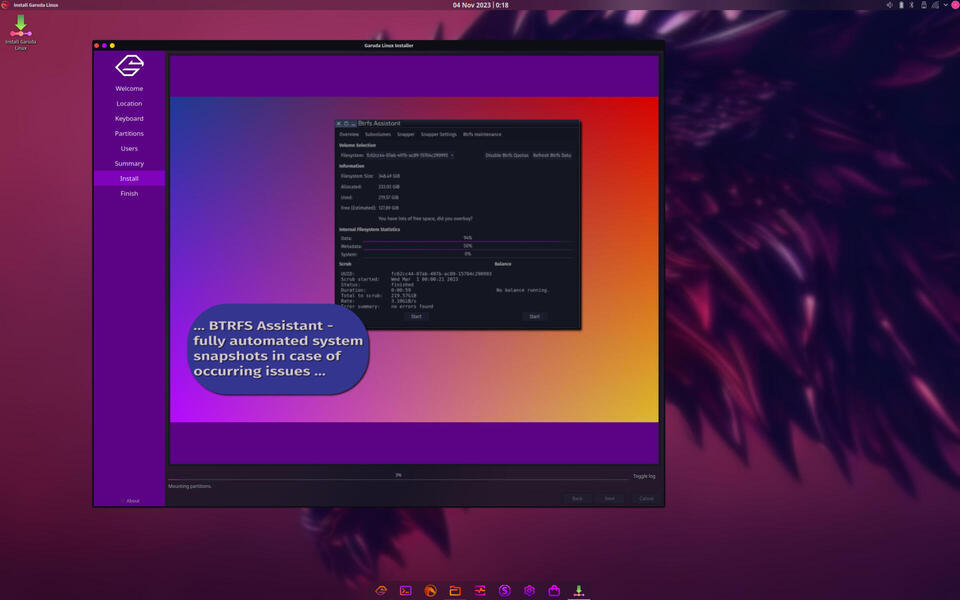Image resolution: width=960 pixels, height=600 pixels.
Task: Click the BTRFS Assistant caption bubble
Action: click(x=279, y=349)
